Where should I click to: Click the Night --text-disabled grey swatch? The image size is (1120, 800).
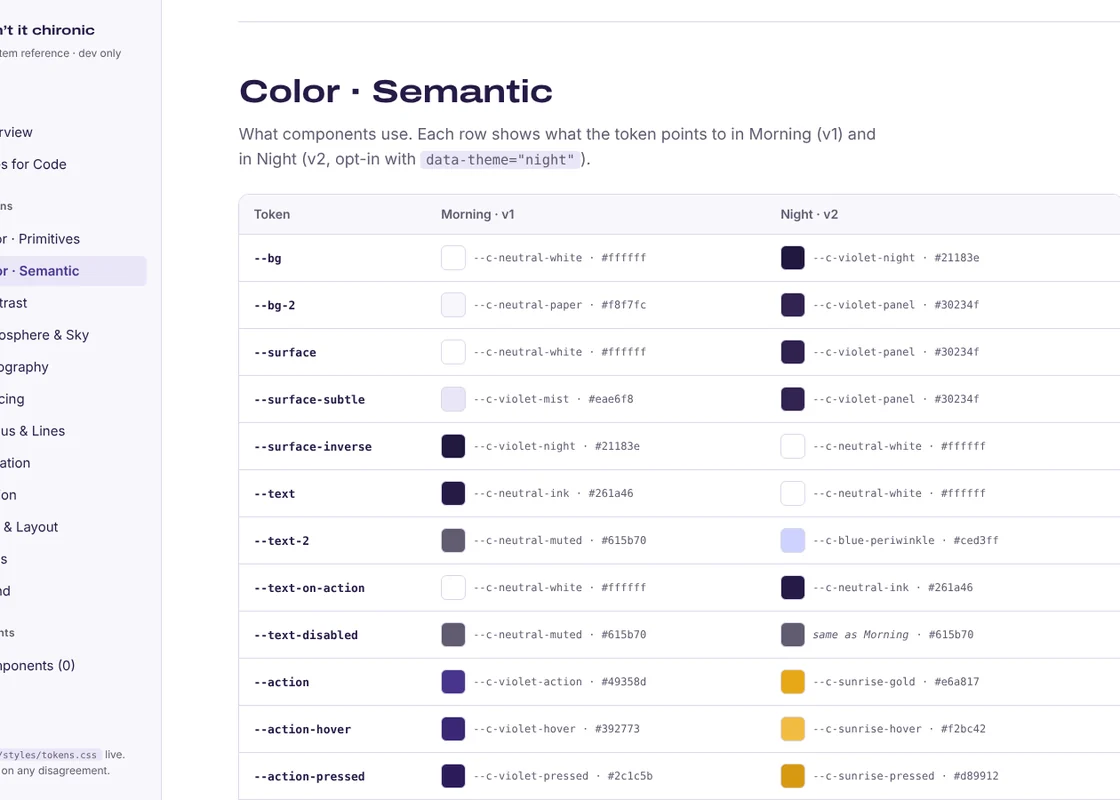[792, 635]
